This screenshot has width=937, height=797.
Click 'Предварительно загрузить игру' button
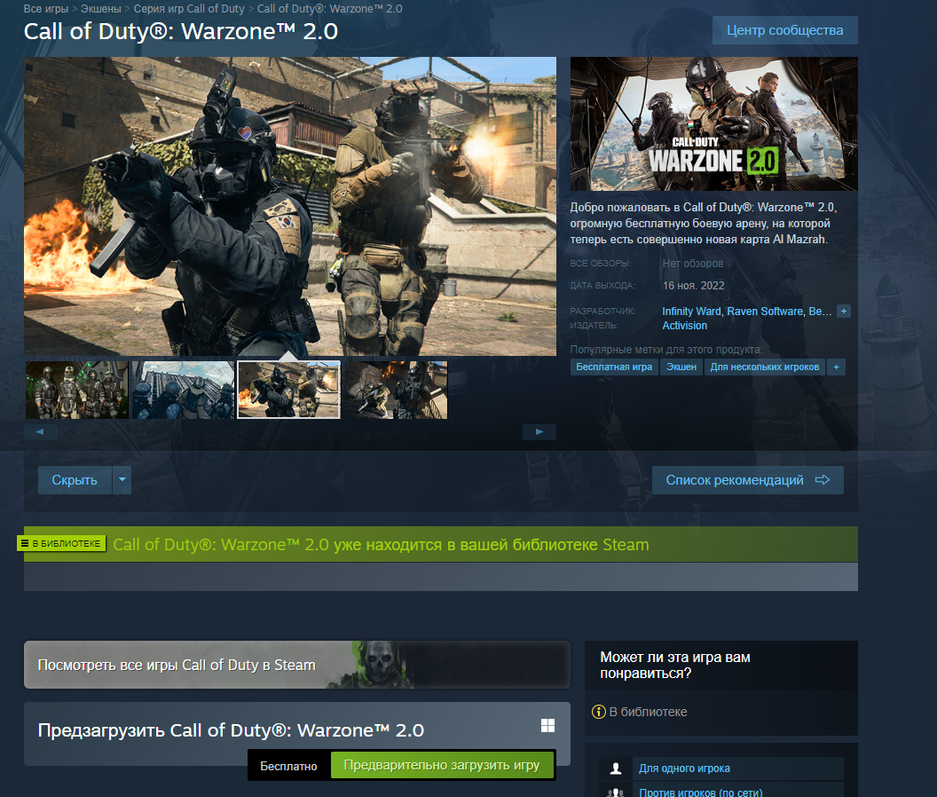click(x=442, y=765)
